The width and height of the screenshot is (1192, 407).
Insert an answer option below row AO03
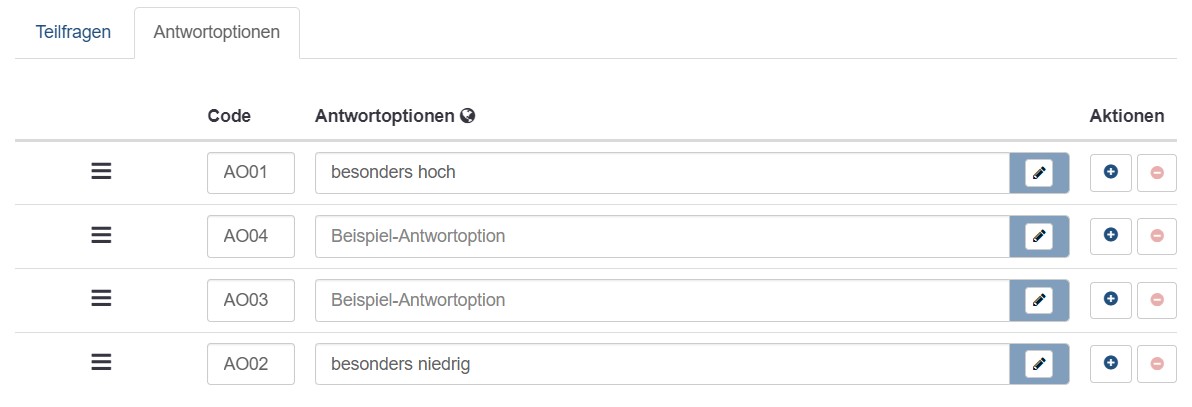click(1110, 301)
